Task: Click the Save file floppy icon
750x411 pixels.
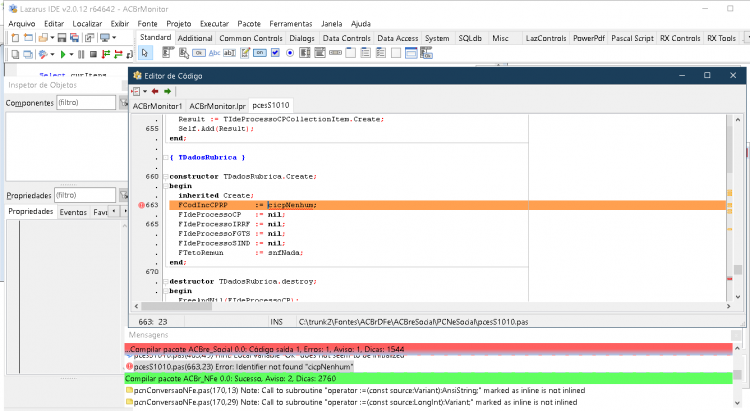Action: point(62,37)
